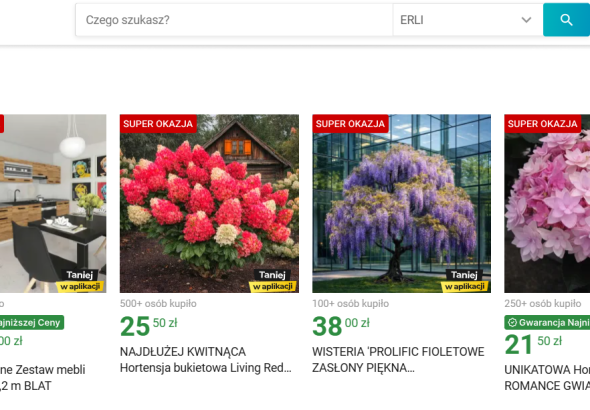Click the 38,00 zł price
The height and width of the screenshot is (410, 590).
[x=341, y=326]
